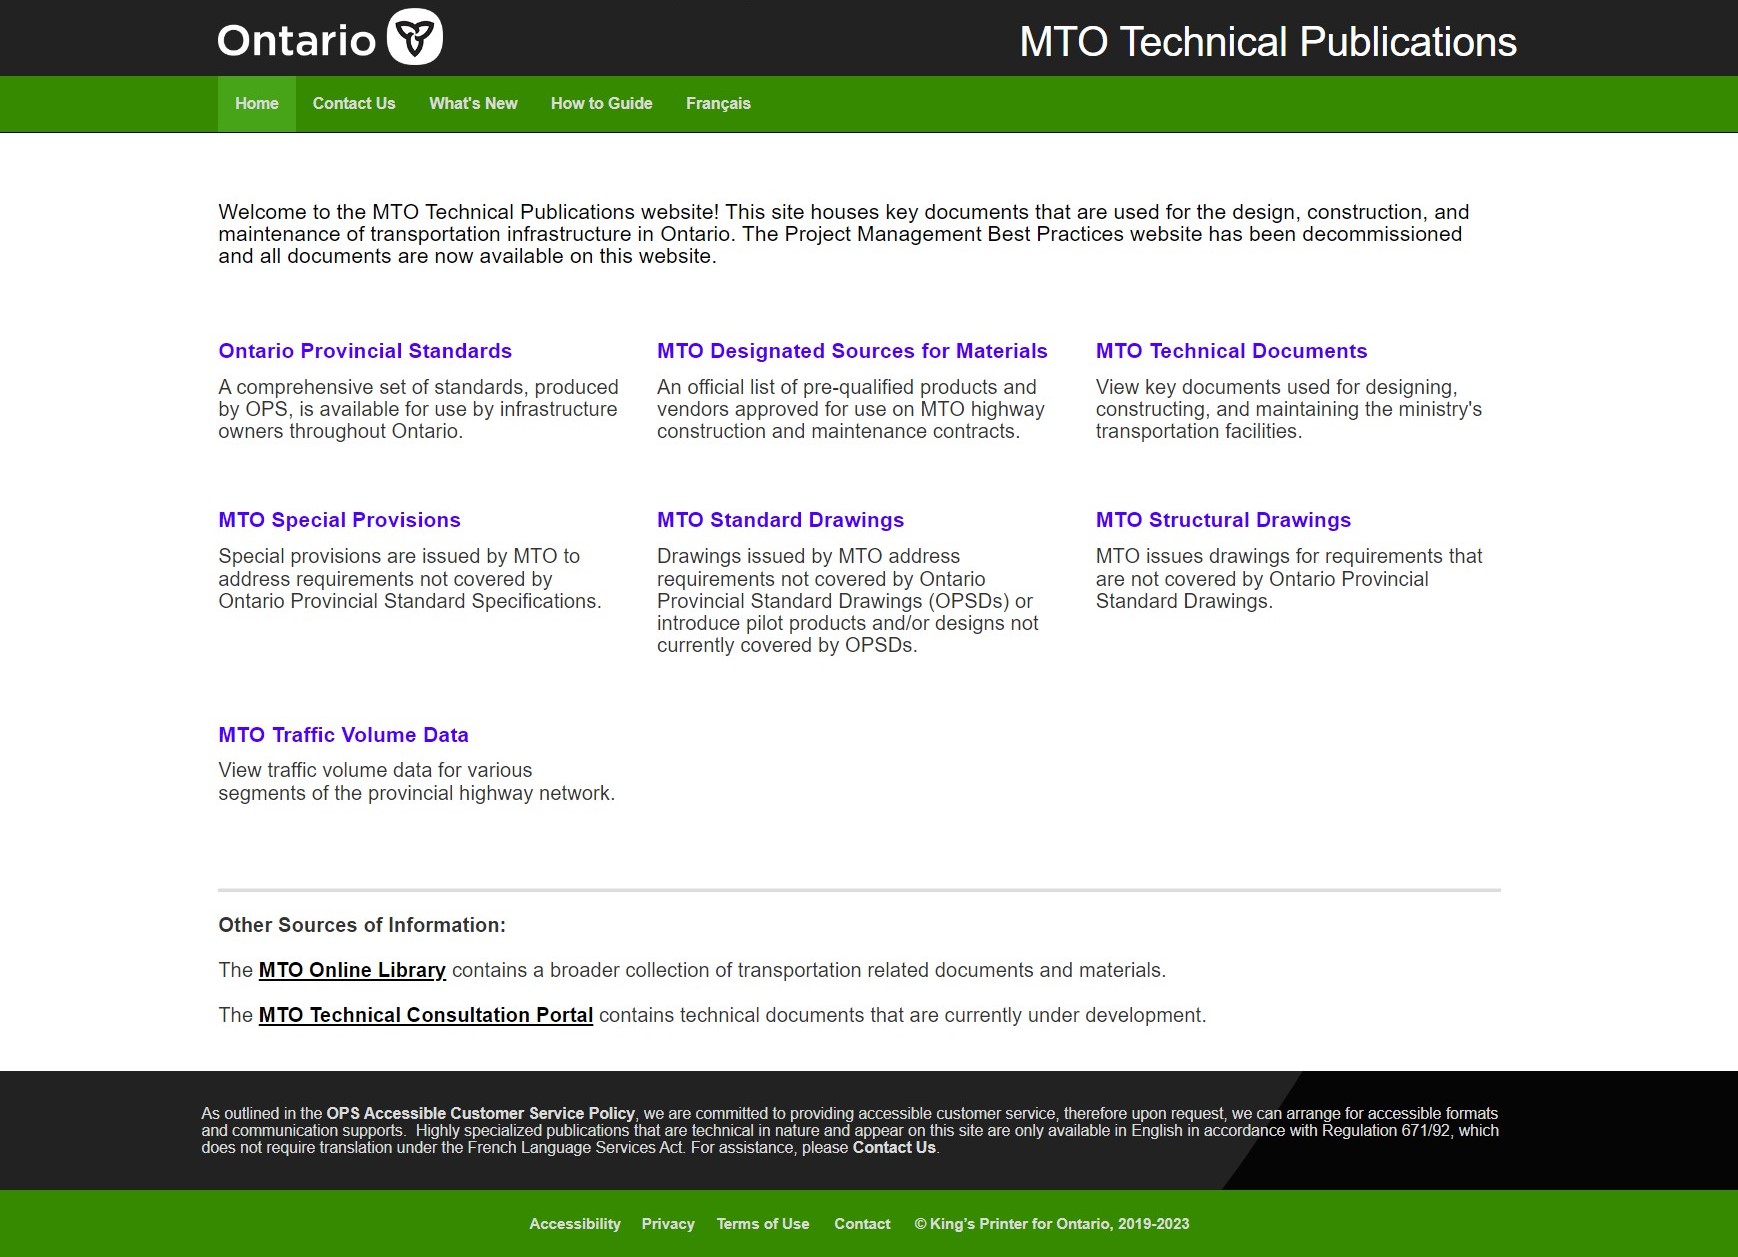The height and width of the screenshot is (1257, 1738).
Task: Open OPS Accessible Customer Service Policy
Action: coord(480,1113)
